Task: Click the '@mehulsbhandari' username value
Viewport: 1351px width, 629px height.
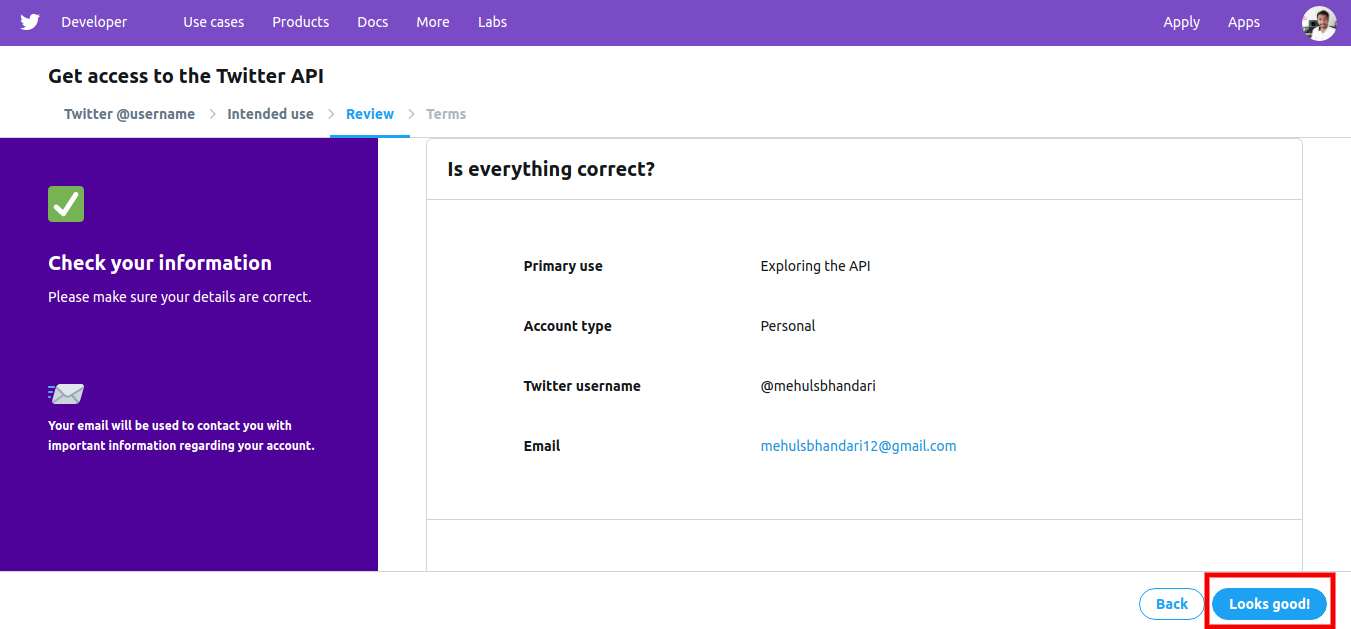Action: point(818,386)
